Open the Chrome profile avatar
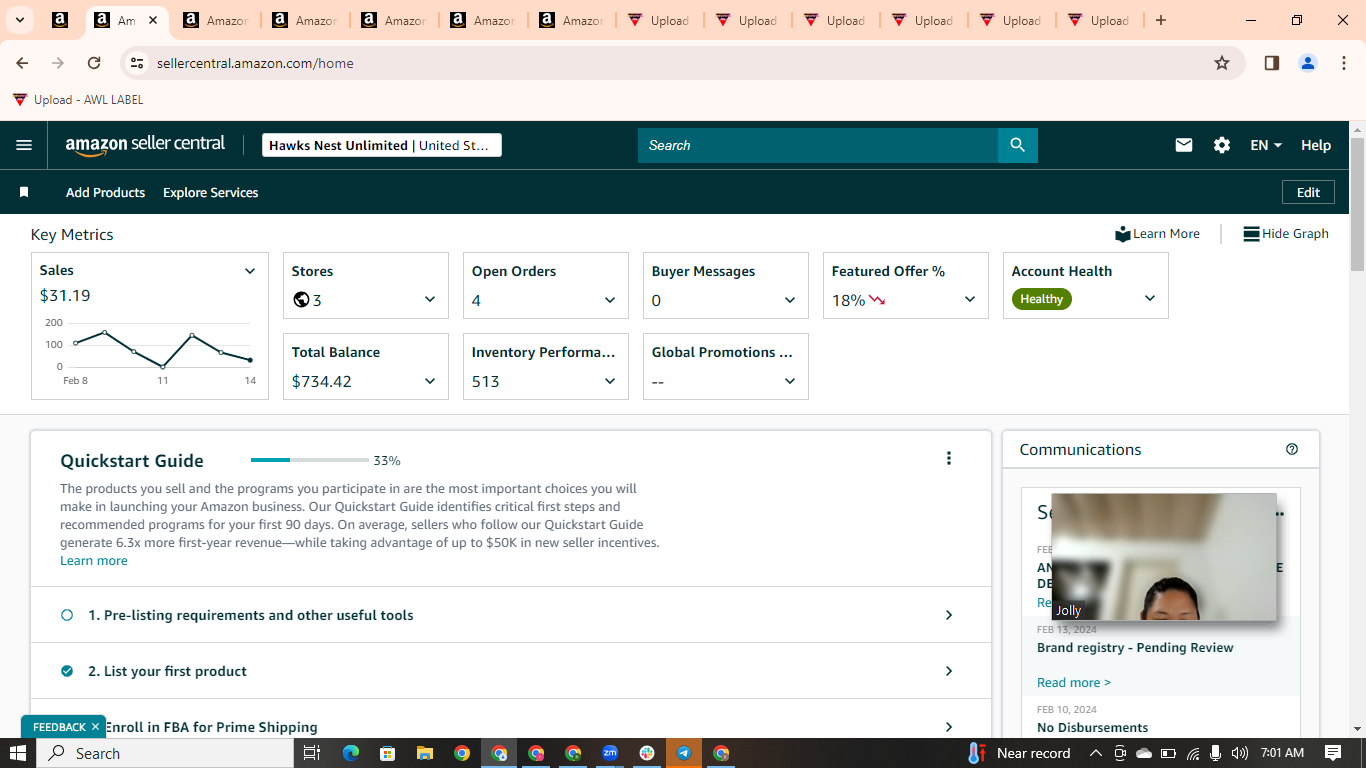The width and height of the screenshot is (1366, 768). 1308,63
